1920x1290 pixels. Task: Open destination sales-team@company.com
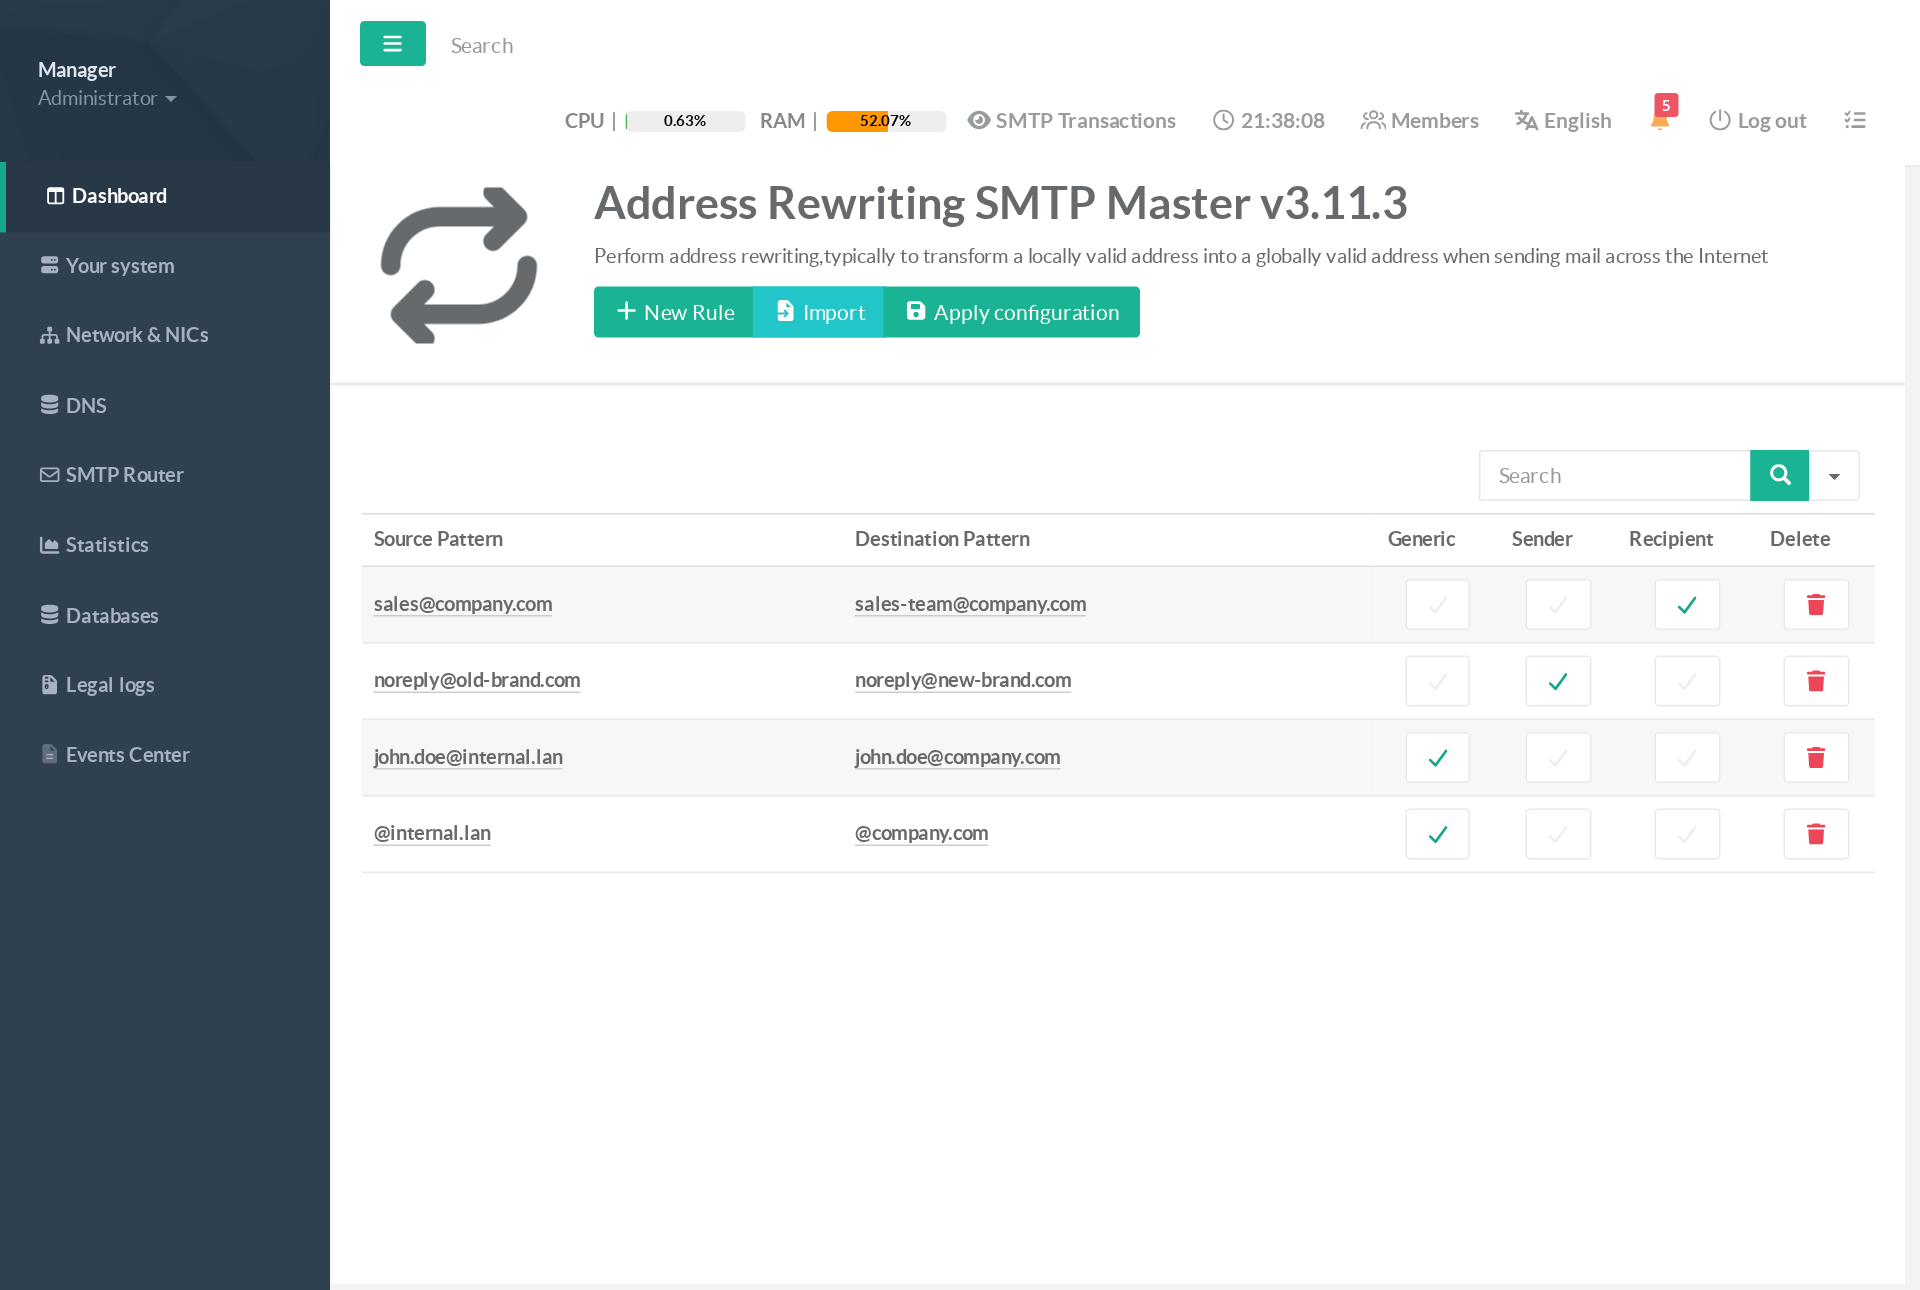[970, 604]
